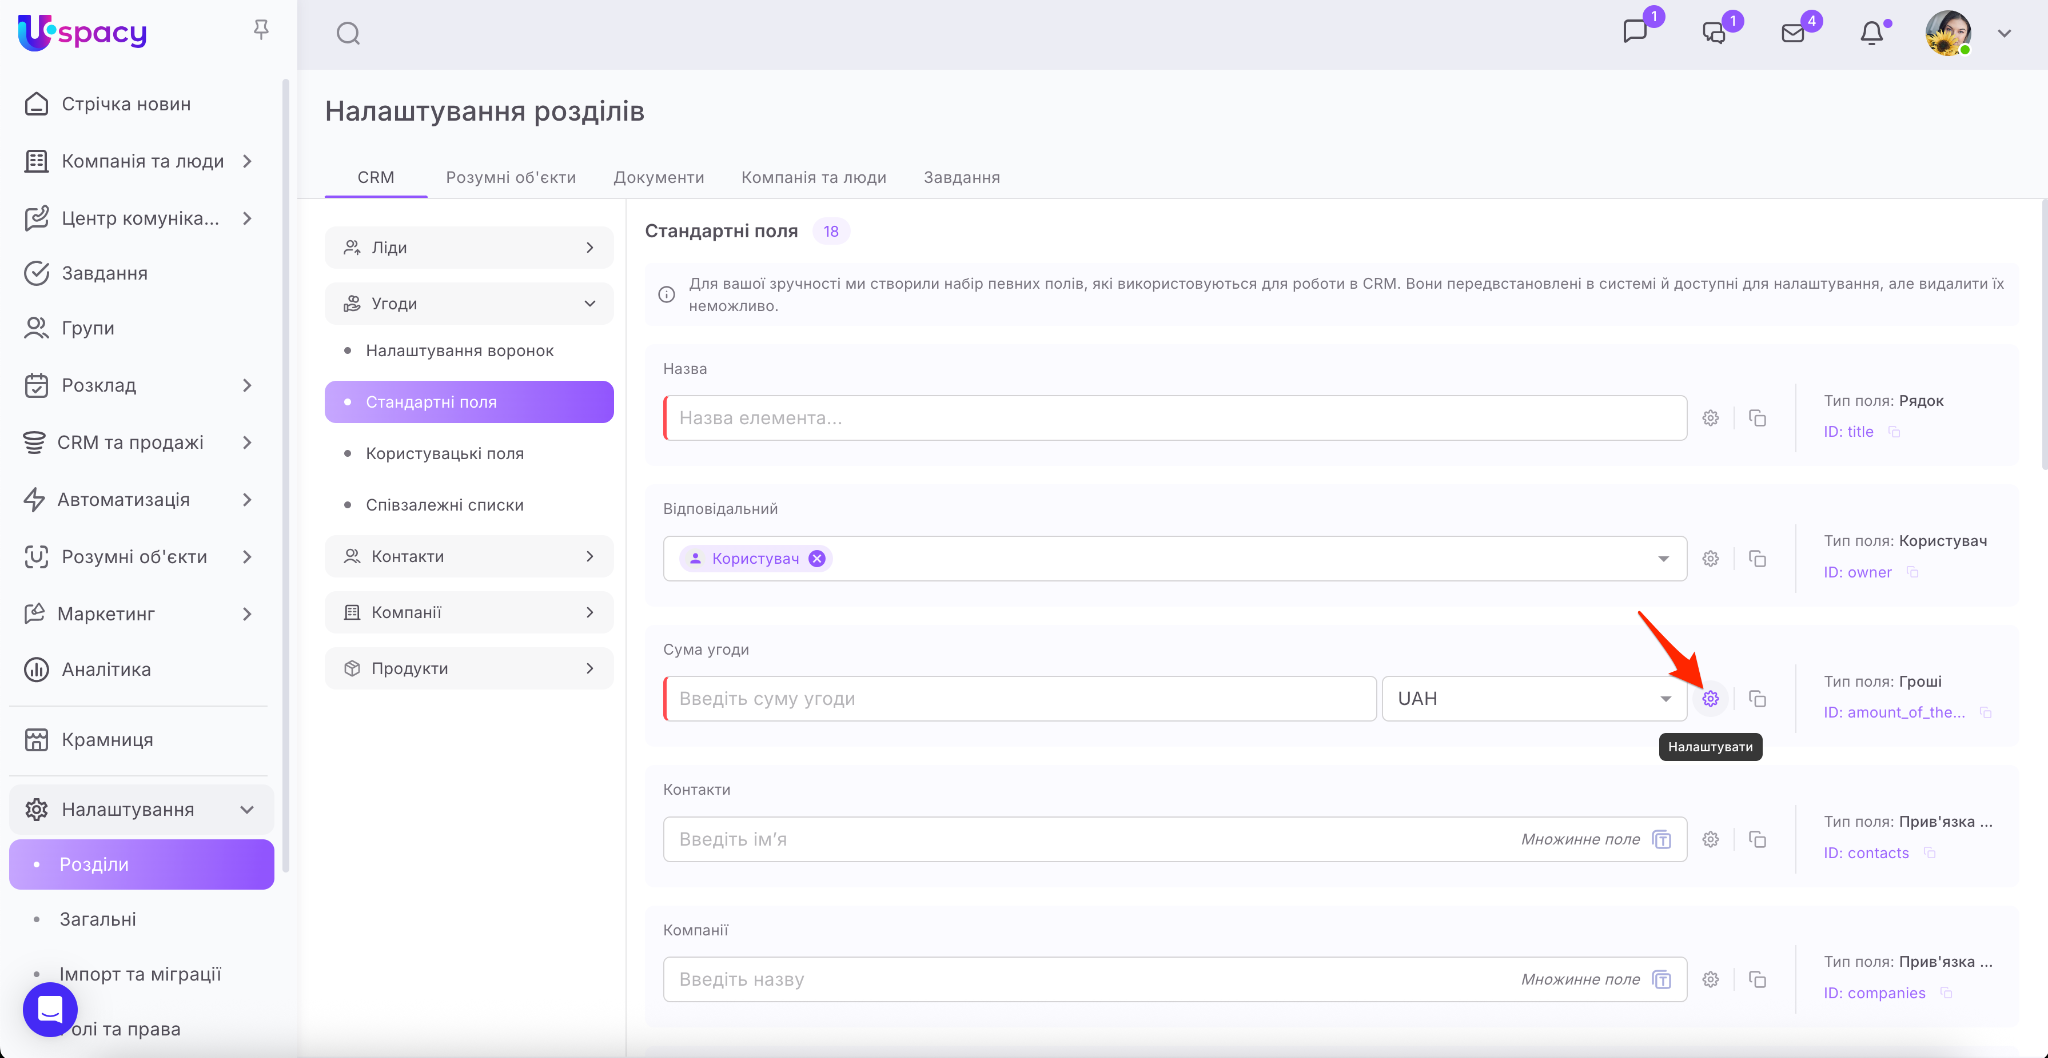This screenshot has height=1058, width=2048.
Task: Open the UAH currency dropdown
Action: pos(1534,699)
